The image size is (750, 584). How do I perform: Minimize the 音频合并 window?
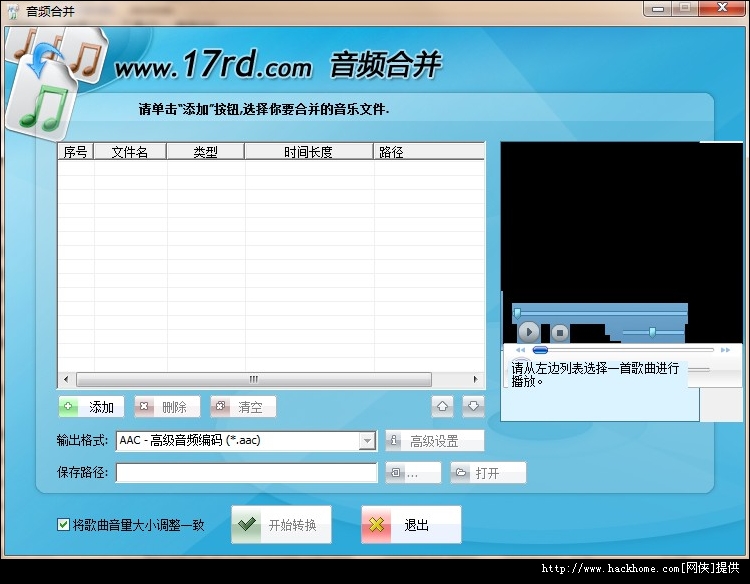[x=658, y=9]
